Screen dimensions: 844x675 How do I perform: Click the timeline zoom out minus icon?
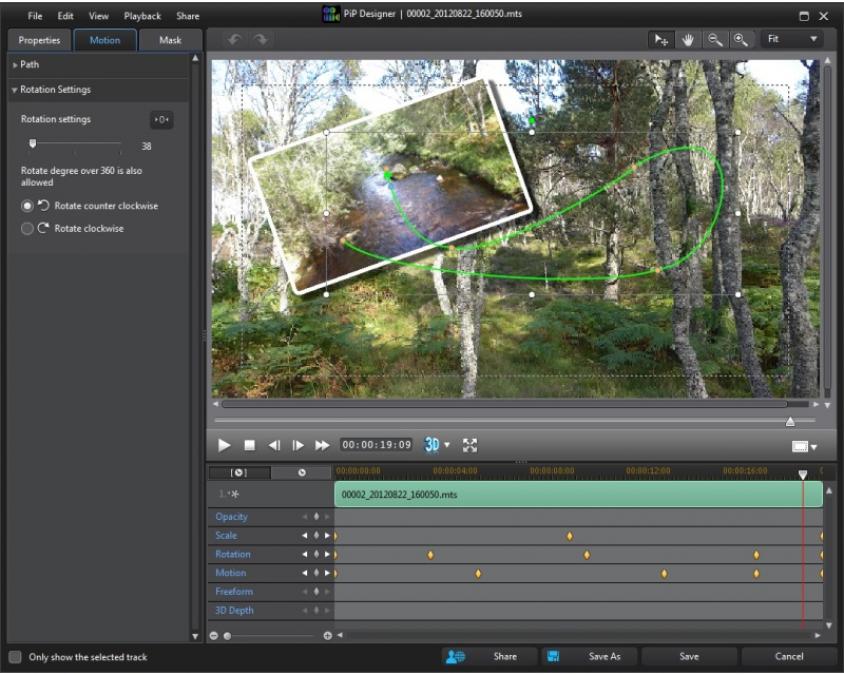tap(214, 636)
